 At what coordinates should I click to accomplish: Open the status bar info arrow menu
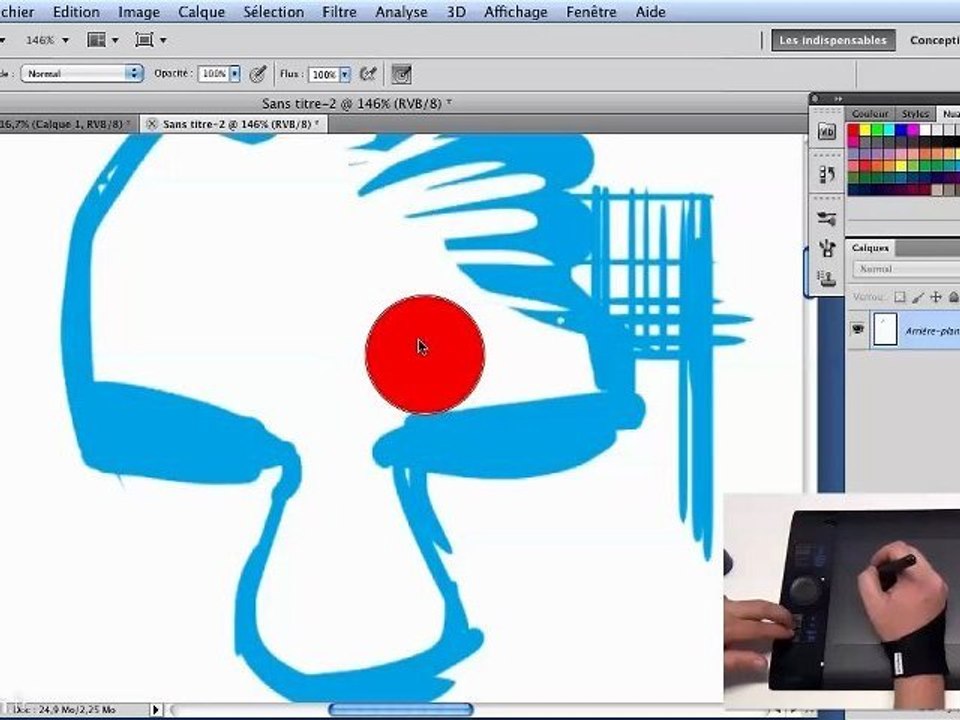click(x=156, y=710)
